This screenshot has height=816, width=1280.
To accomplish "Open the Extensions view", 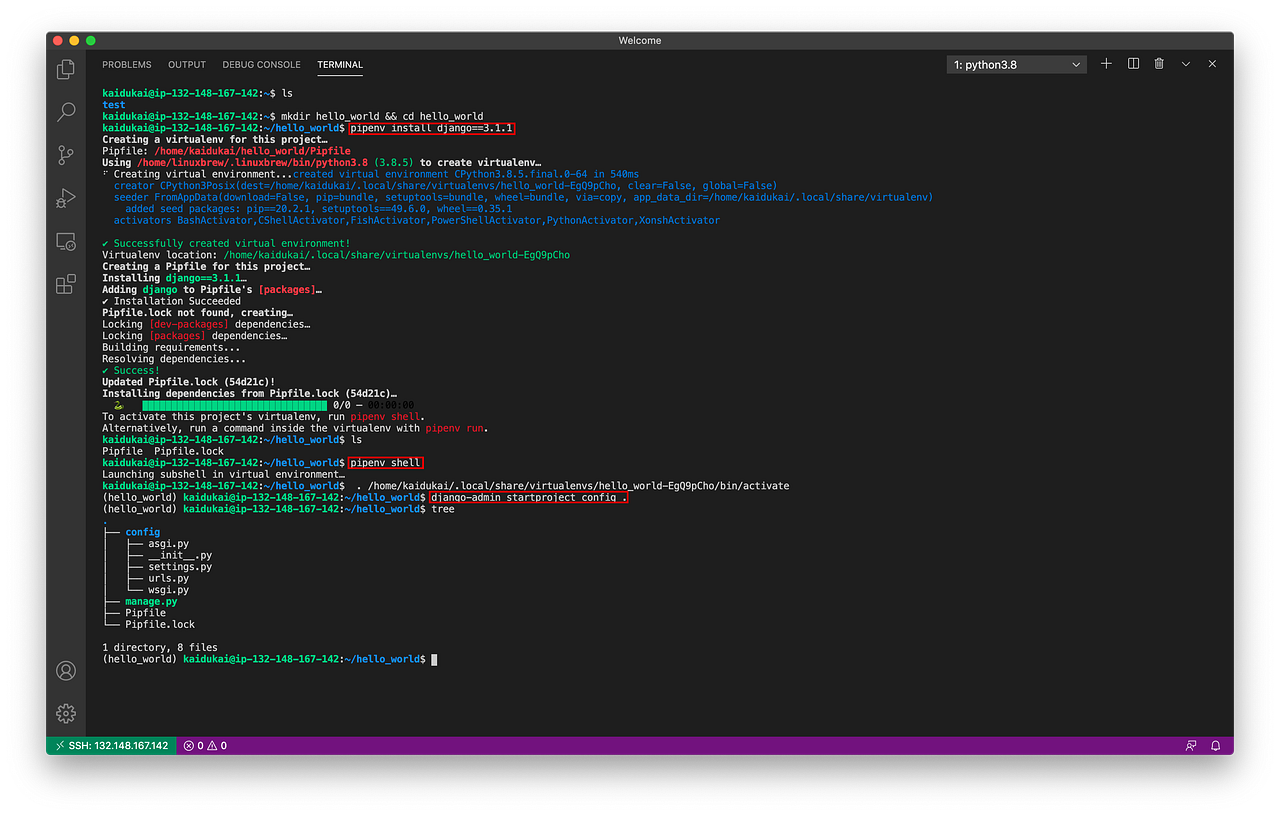I will (x=66, y=284).
